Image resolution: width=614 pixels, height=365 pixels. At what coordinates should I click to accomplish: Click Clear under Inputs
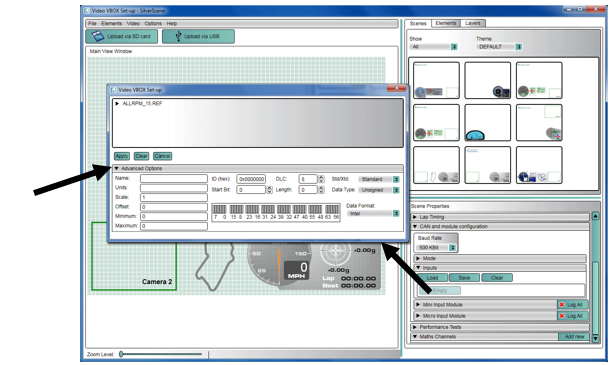(497, 278)
